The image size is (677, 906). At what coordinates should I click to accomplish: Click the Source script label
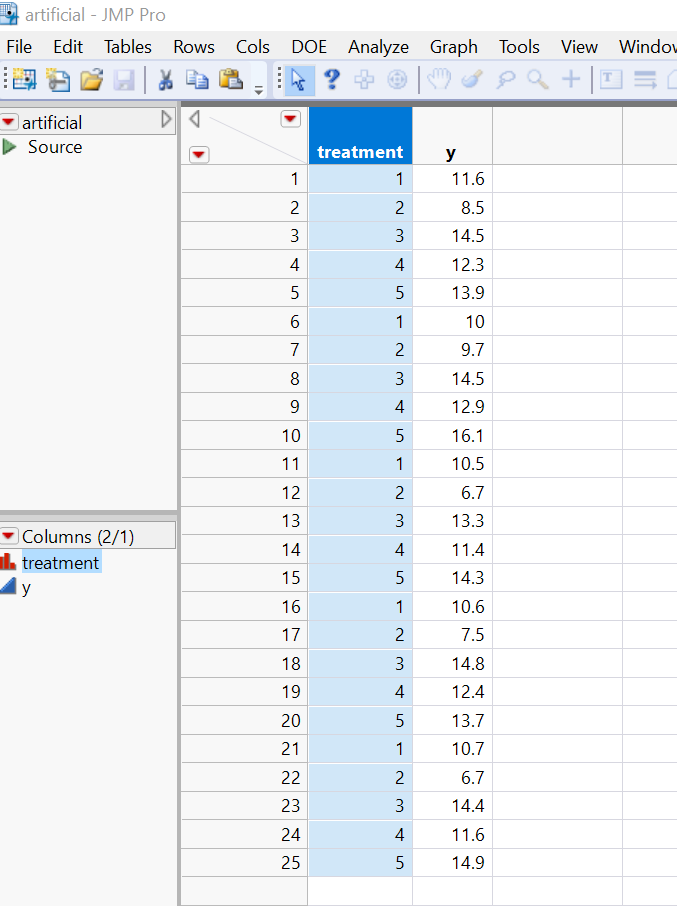55,147
